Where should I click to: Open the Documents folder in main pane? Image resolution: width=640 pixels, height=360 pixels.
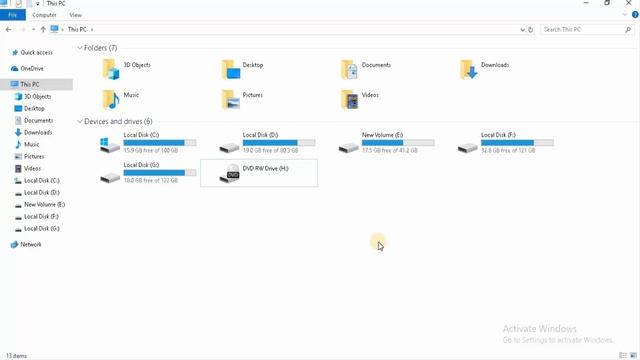pyautogui.click(x=349, y=69)
